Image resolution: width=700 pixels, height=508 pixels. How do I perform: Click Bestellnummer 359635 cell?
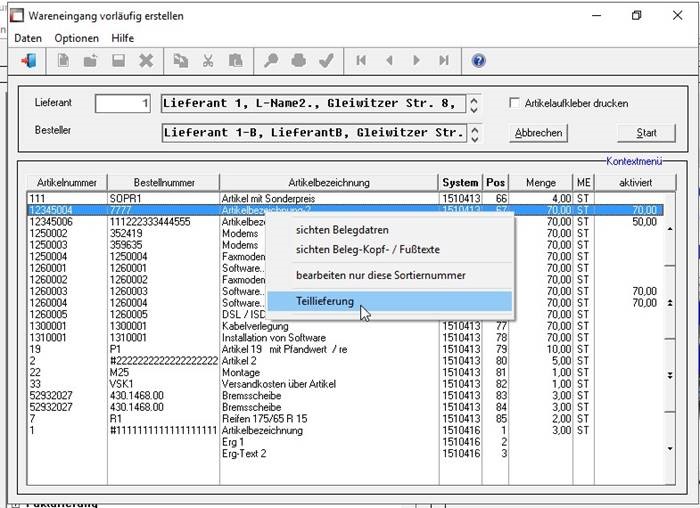[126, 245]
